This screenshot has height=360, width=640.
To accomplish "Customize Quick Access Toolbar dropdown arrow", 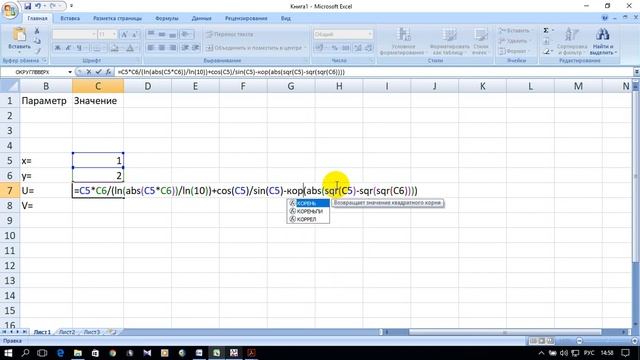I will pyautogui.click(x=71, y=6).
